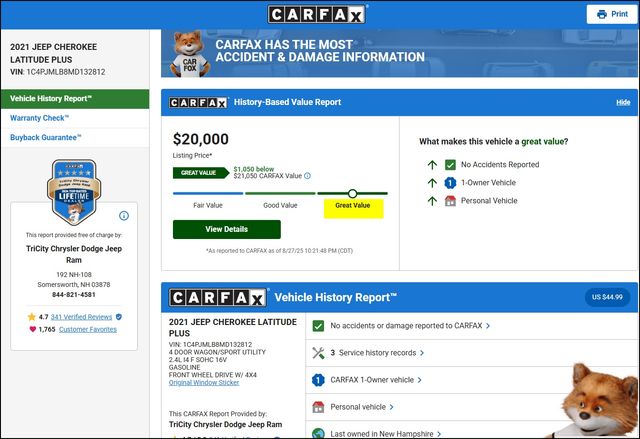The height and width of the screenshot is (439, 640).
Task: Click the accident and damage information banner
Action: coord(399,53)
